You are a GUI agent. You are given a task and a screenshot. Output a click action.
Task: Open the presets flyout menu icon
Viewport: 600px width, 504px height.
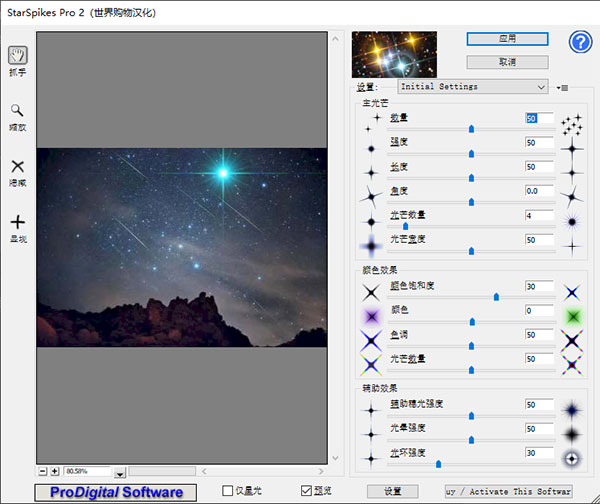[x=563, y=87]
